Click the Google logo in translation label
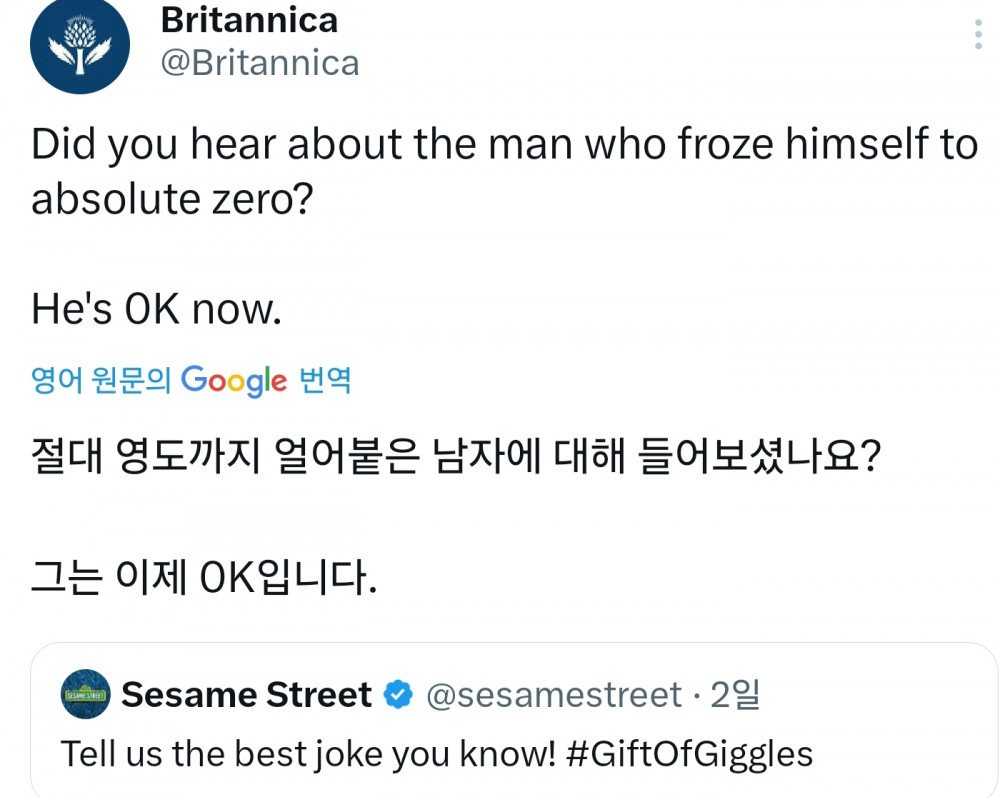Image resolution: width=1000 pixels, height=797 pixels. [x=234, y=381]
